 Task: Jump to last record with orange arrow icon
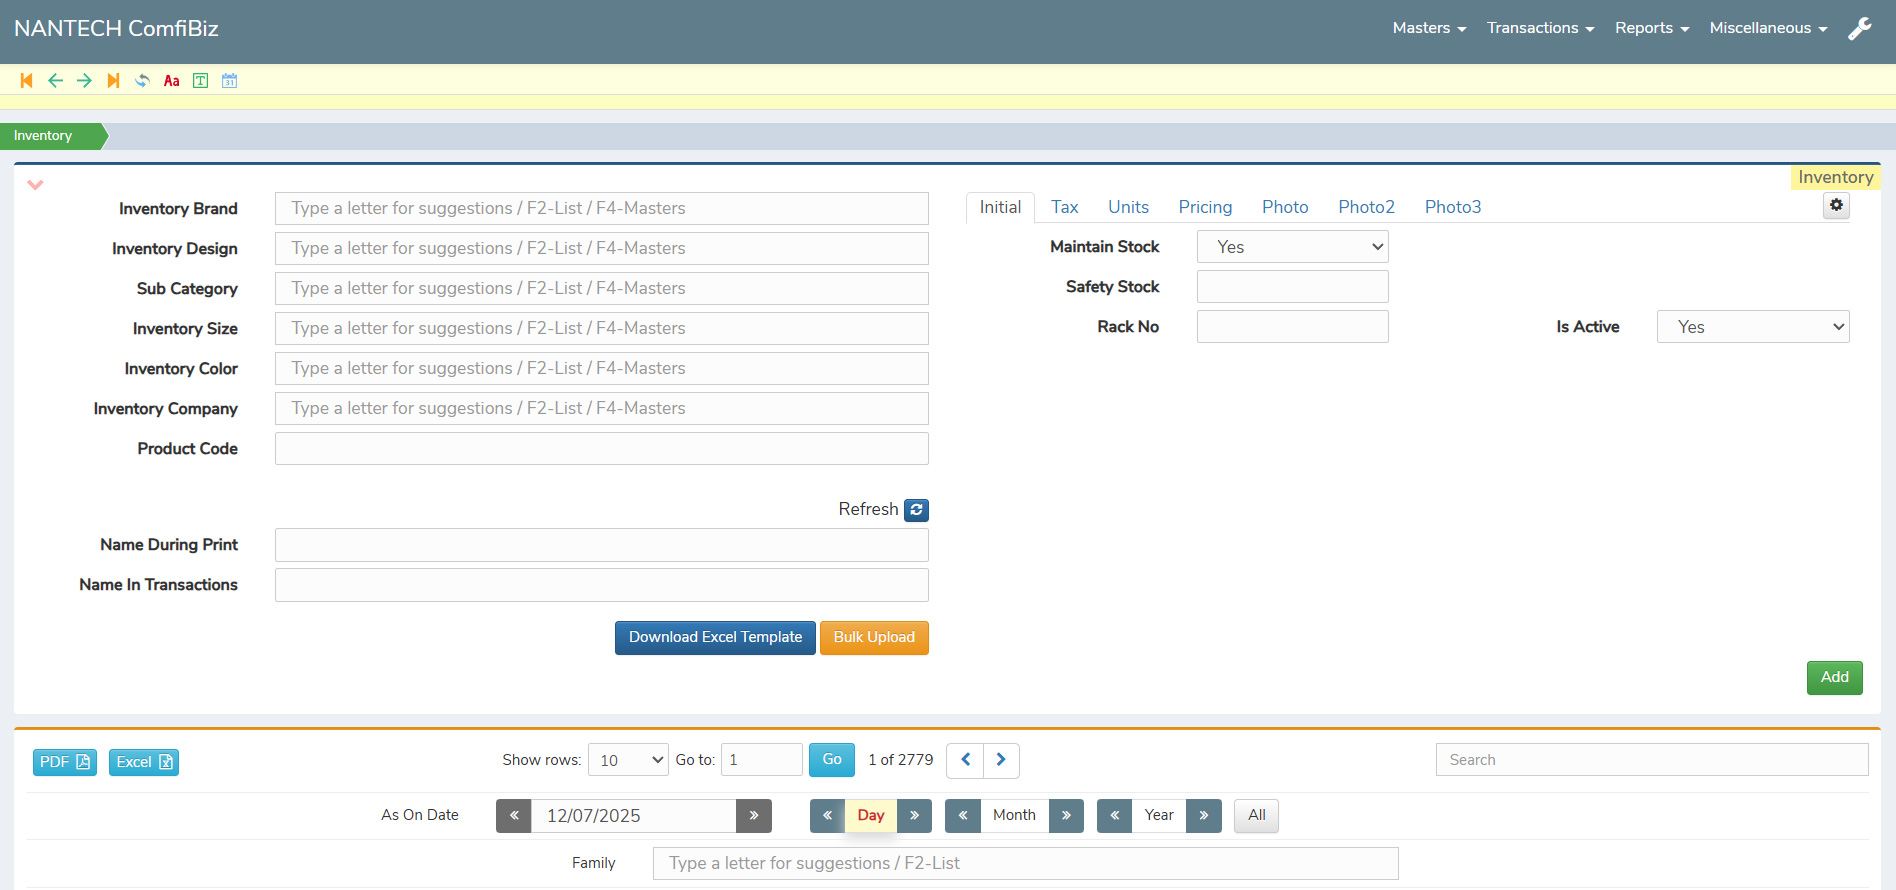point(113,81)
